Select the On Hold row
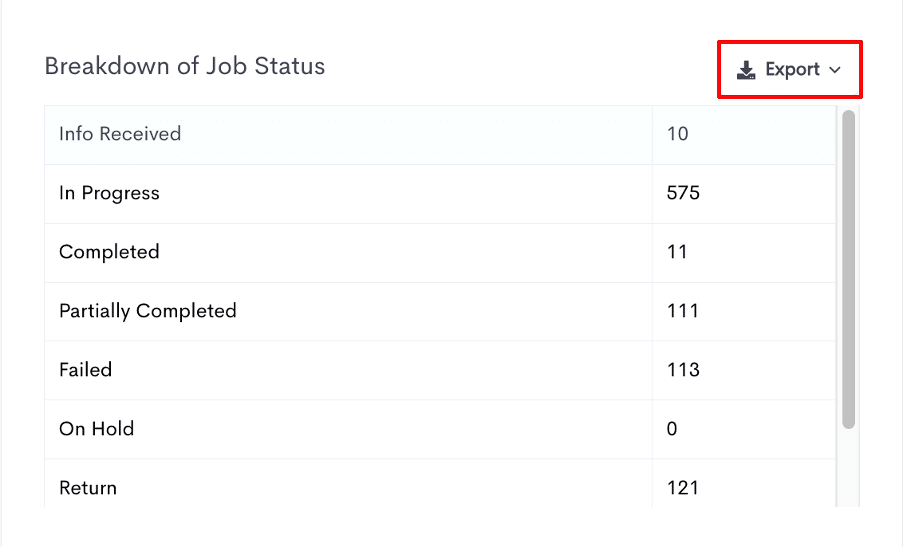 440,429
